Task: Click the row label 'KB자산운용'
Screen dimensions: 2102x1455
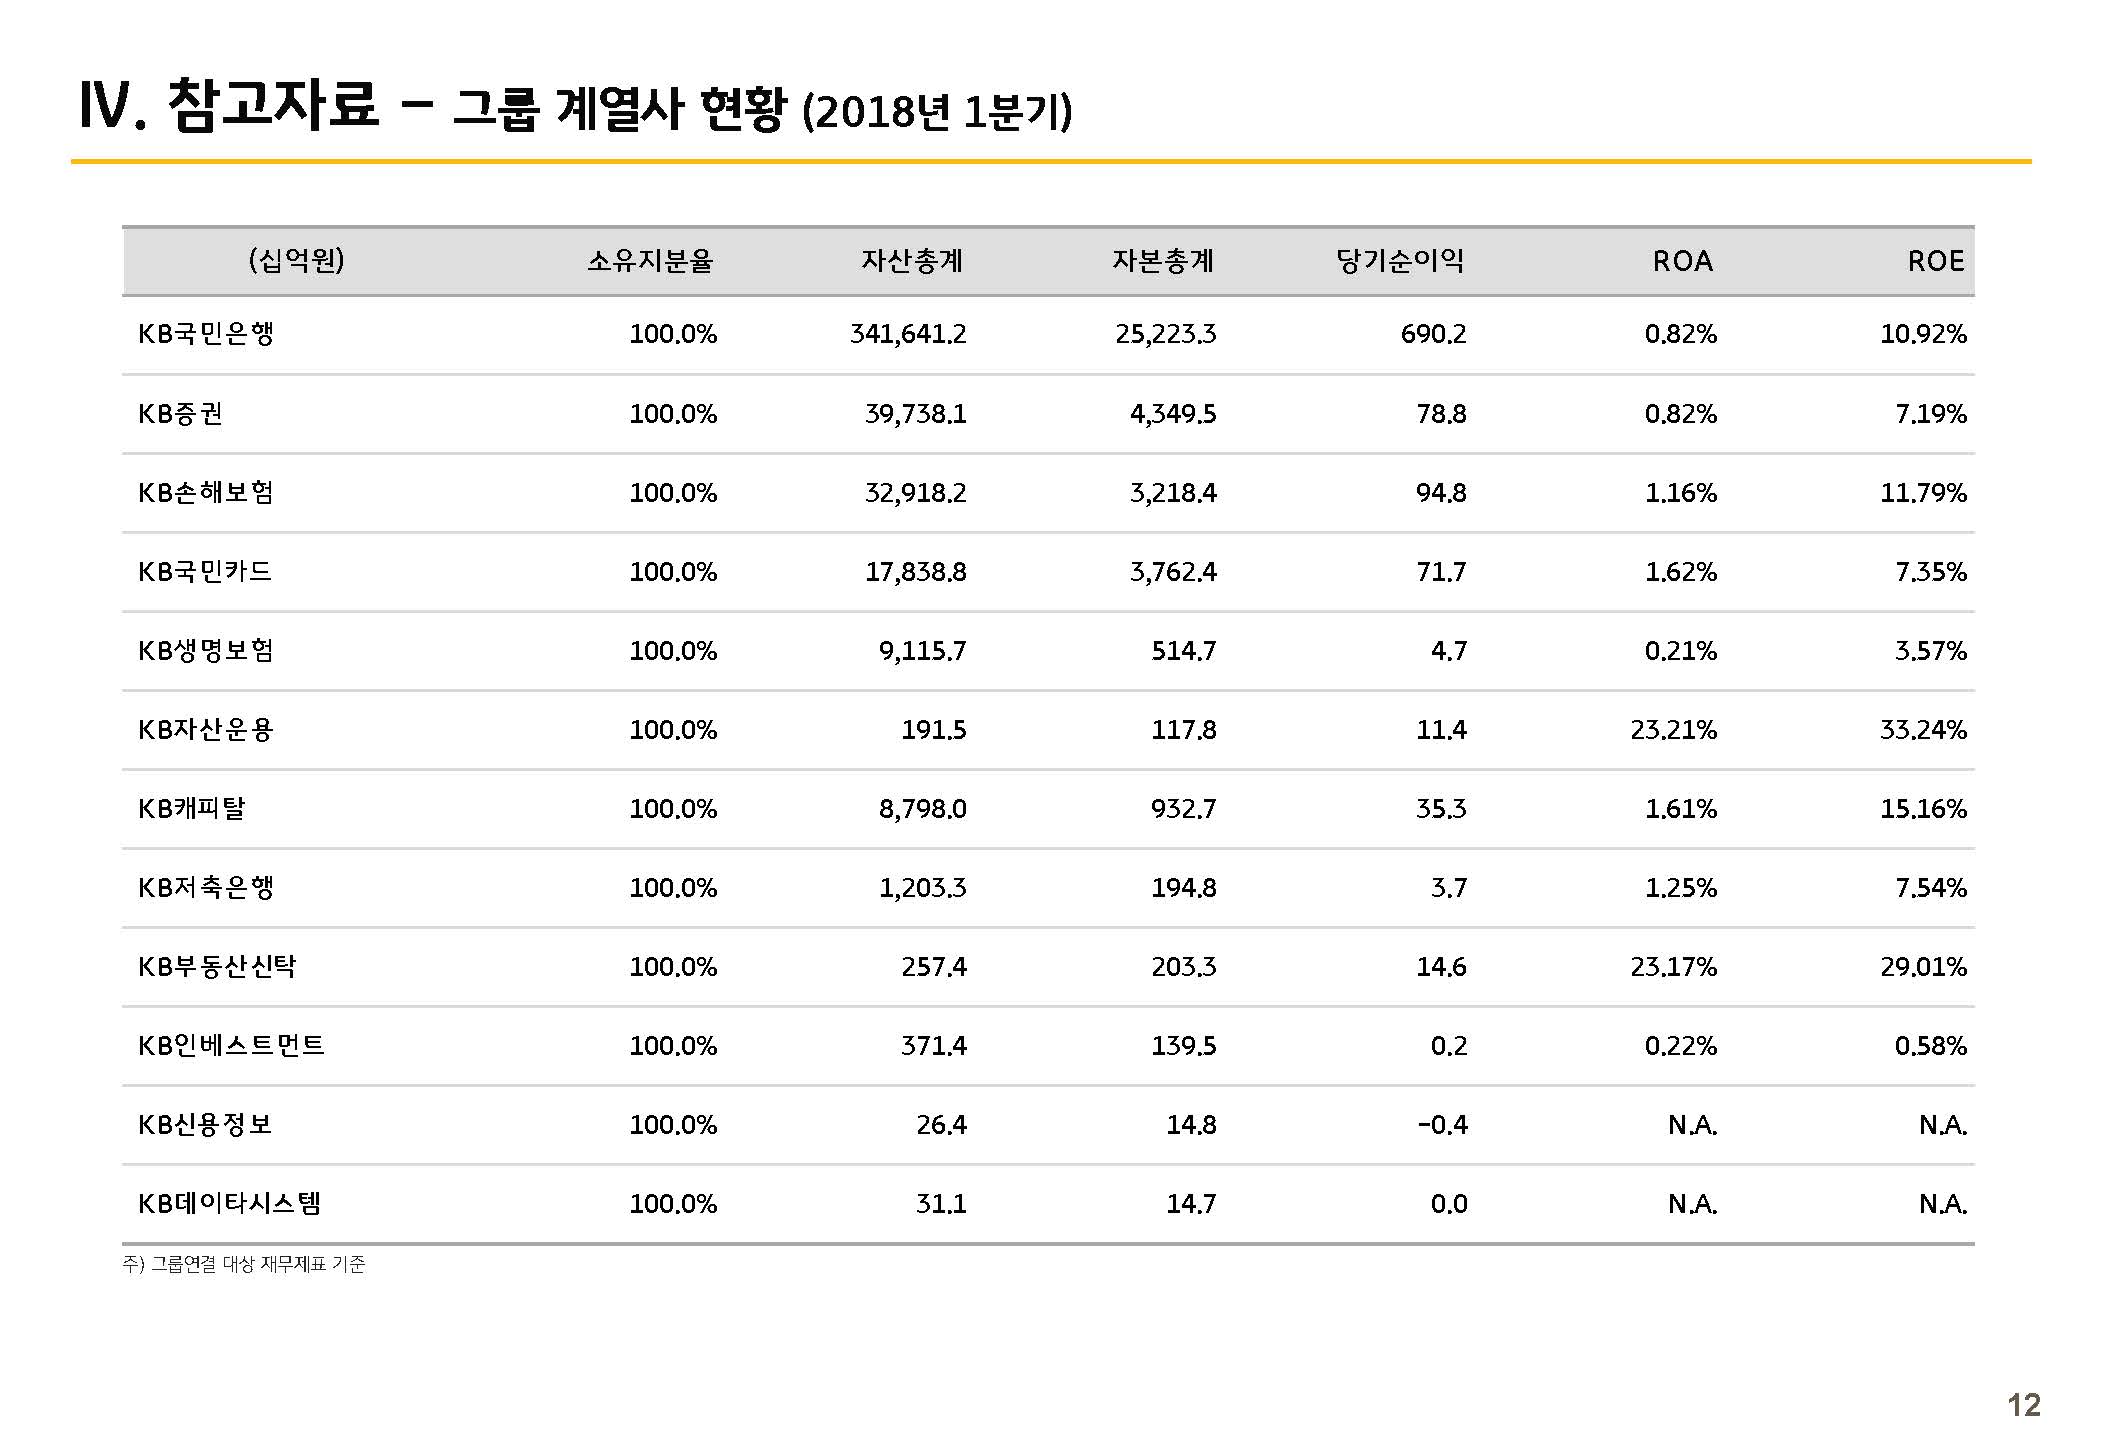Action: click(x=206, y=729)
